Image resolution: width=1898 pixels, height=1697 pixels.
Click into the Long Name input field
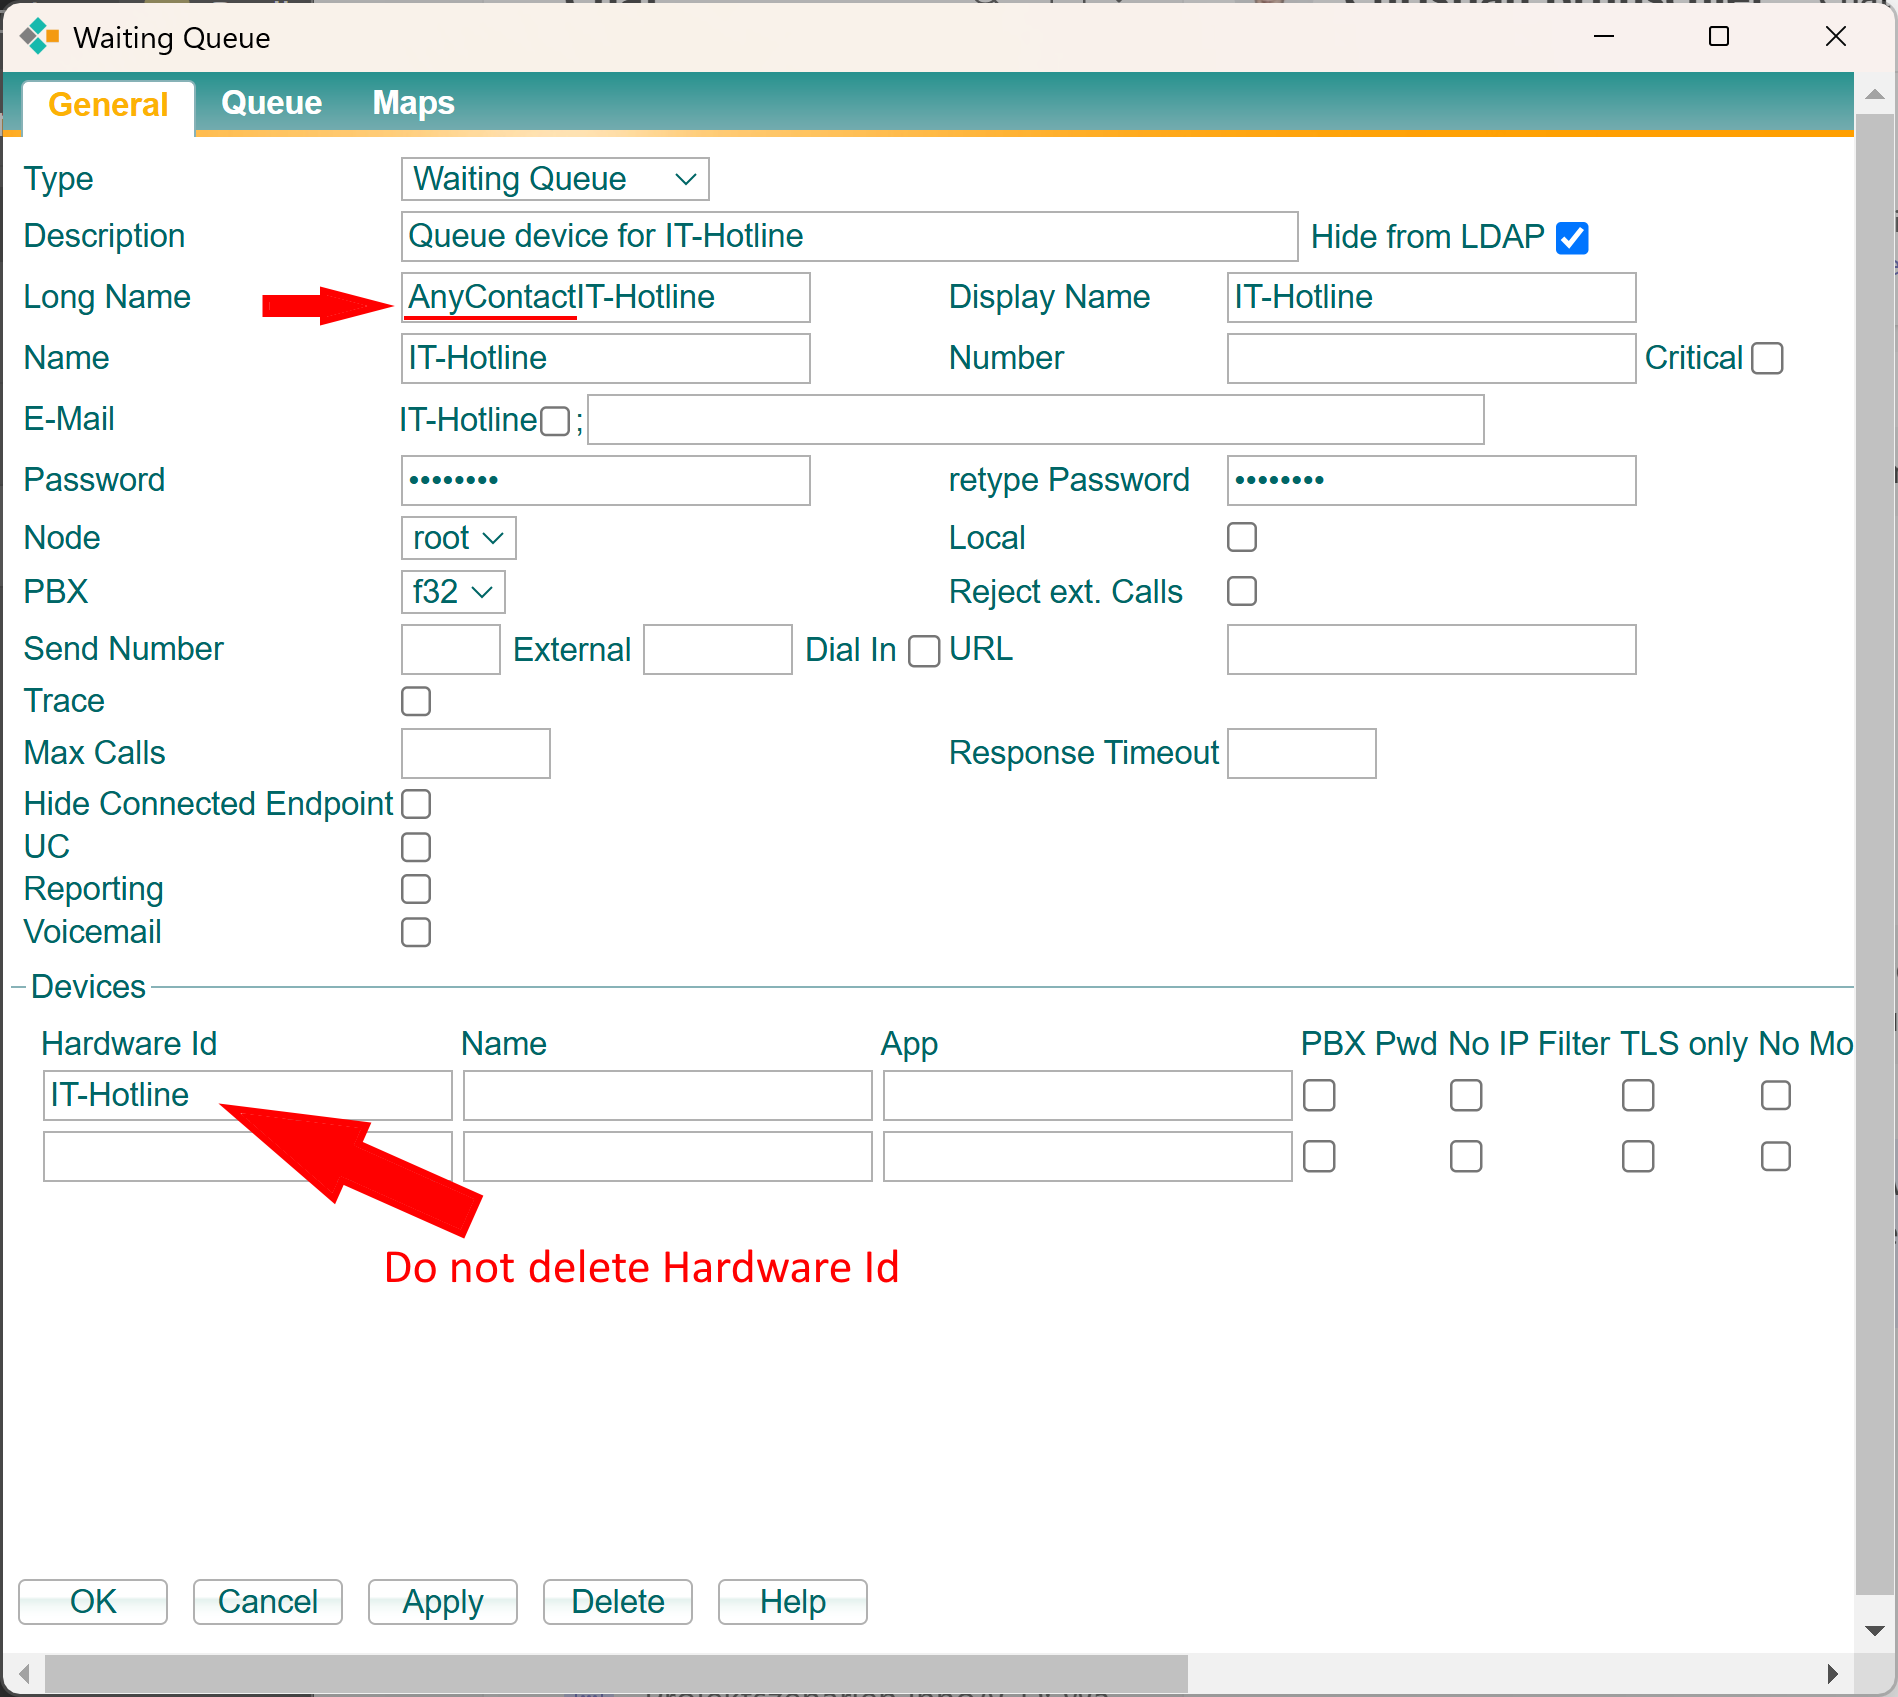605,298
